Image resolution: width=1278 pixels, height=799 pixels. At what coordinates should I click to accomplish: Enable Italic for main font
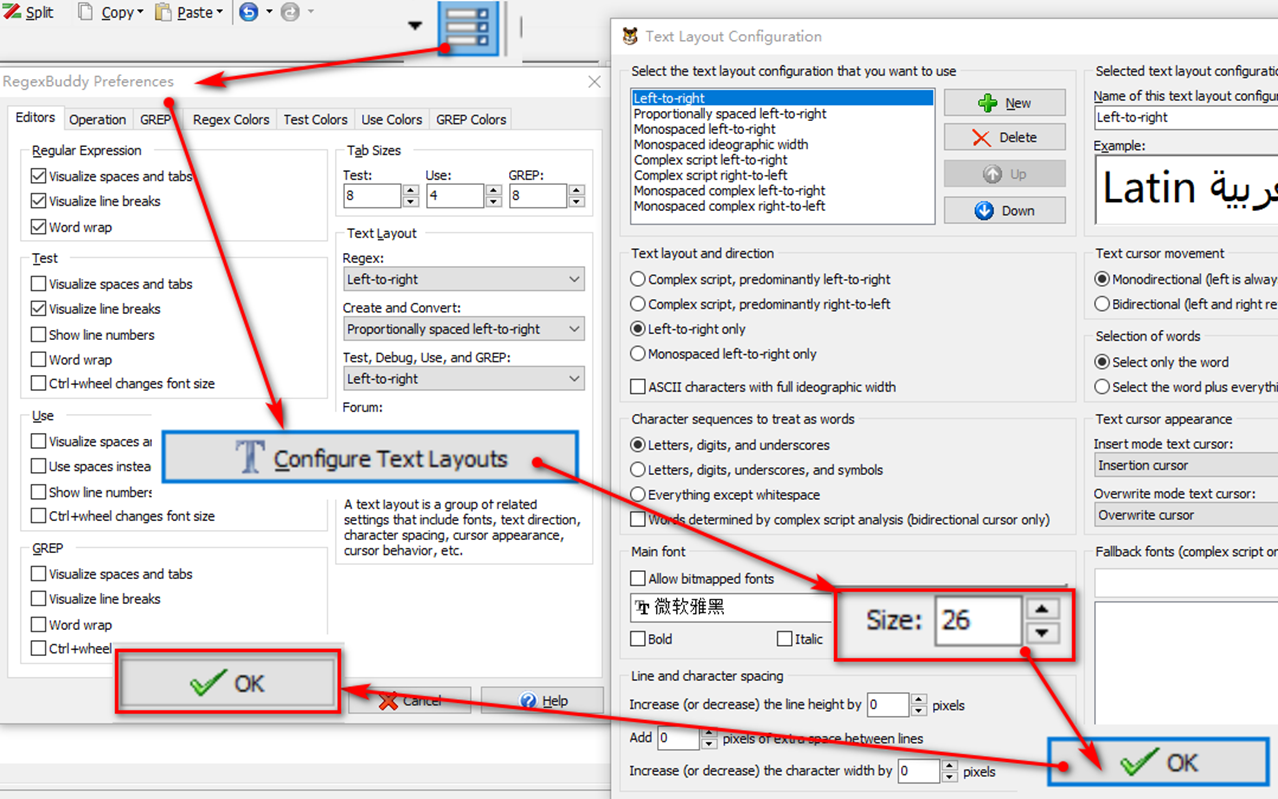(x=785, y=639)
